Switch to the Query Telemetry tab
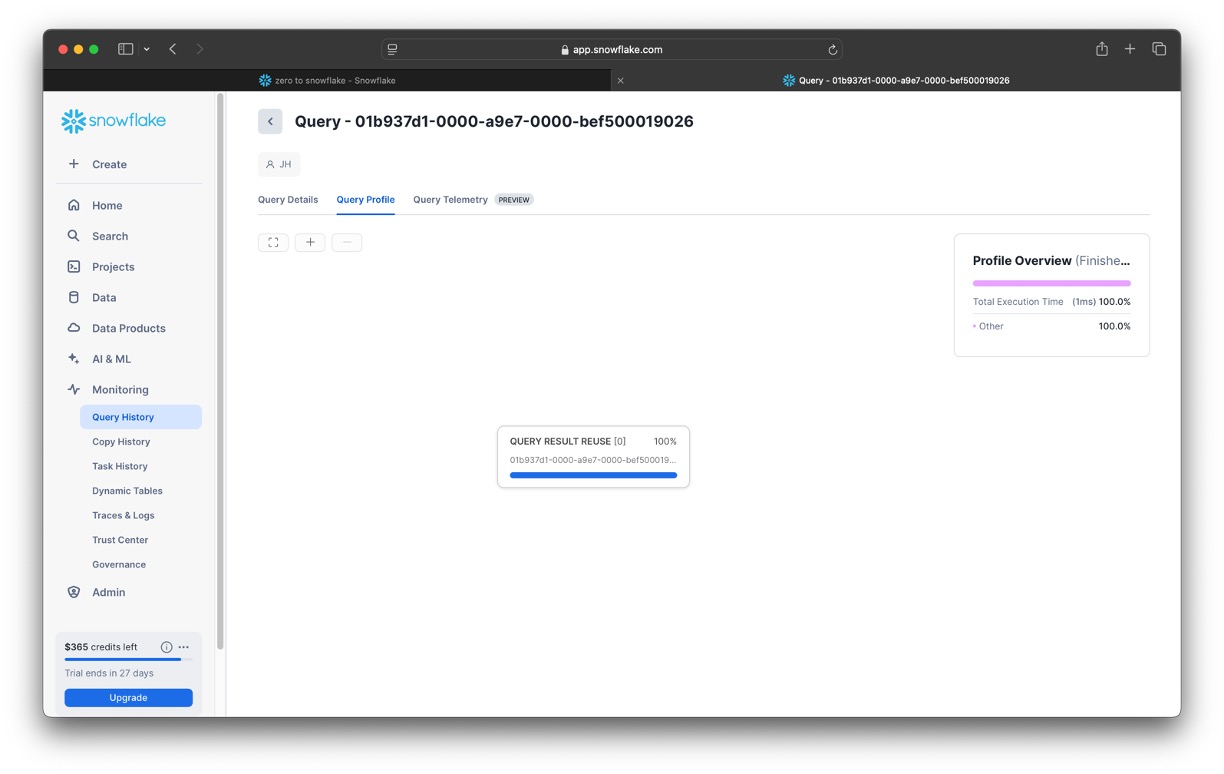This screenshot has width=1224, height=774. point(450,200)
